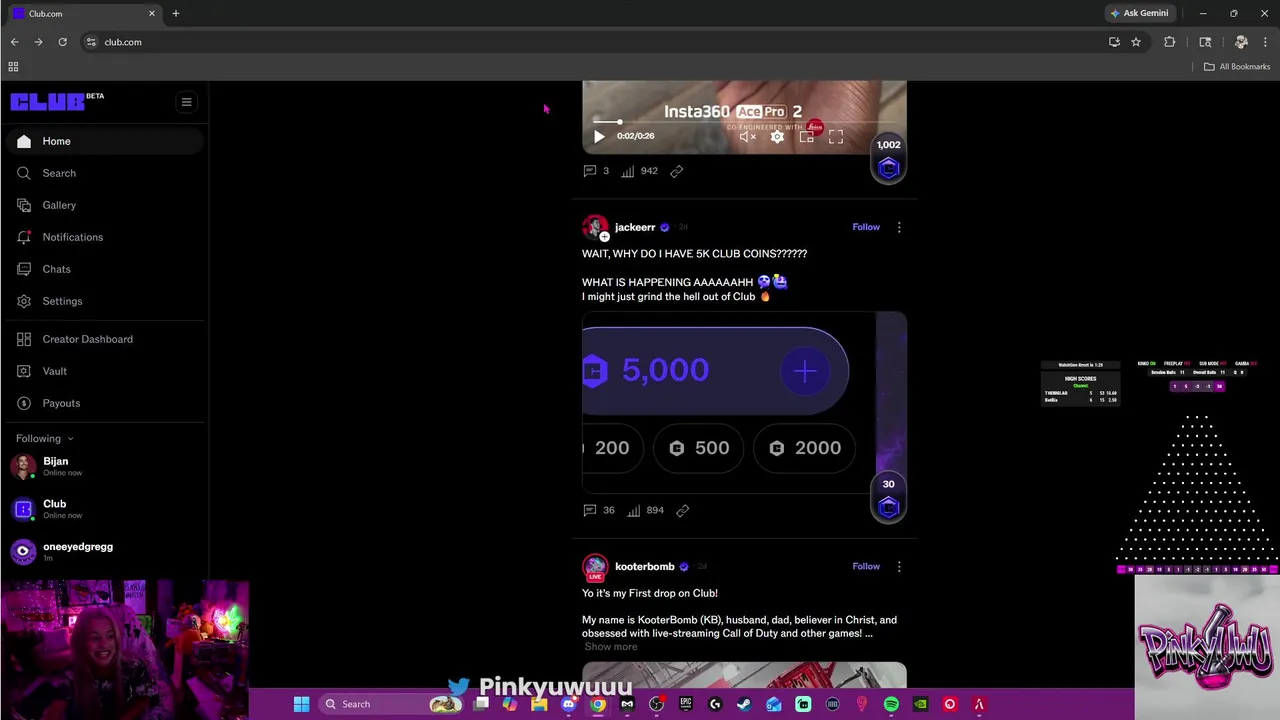The image size is (1280, 720).
Task: Open Ask Gemini in Chrome
Action: (1139, 13)
